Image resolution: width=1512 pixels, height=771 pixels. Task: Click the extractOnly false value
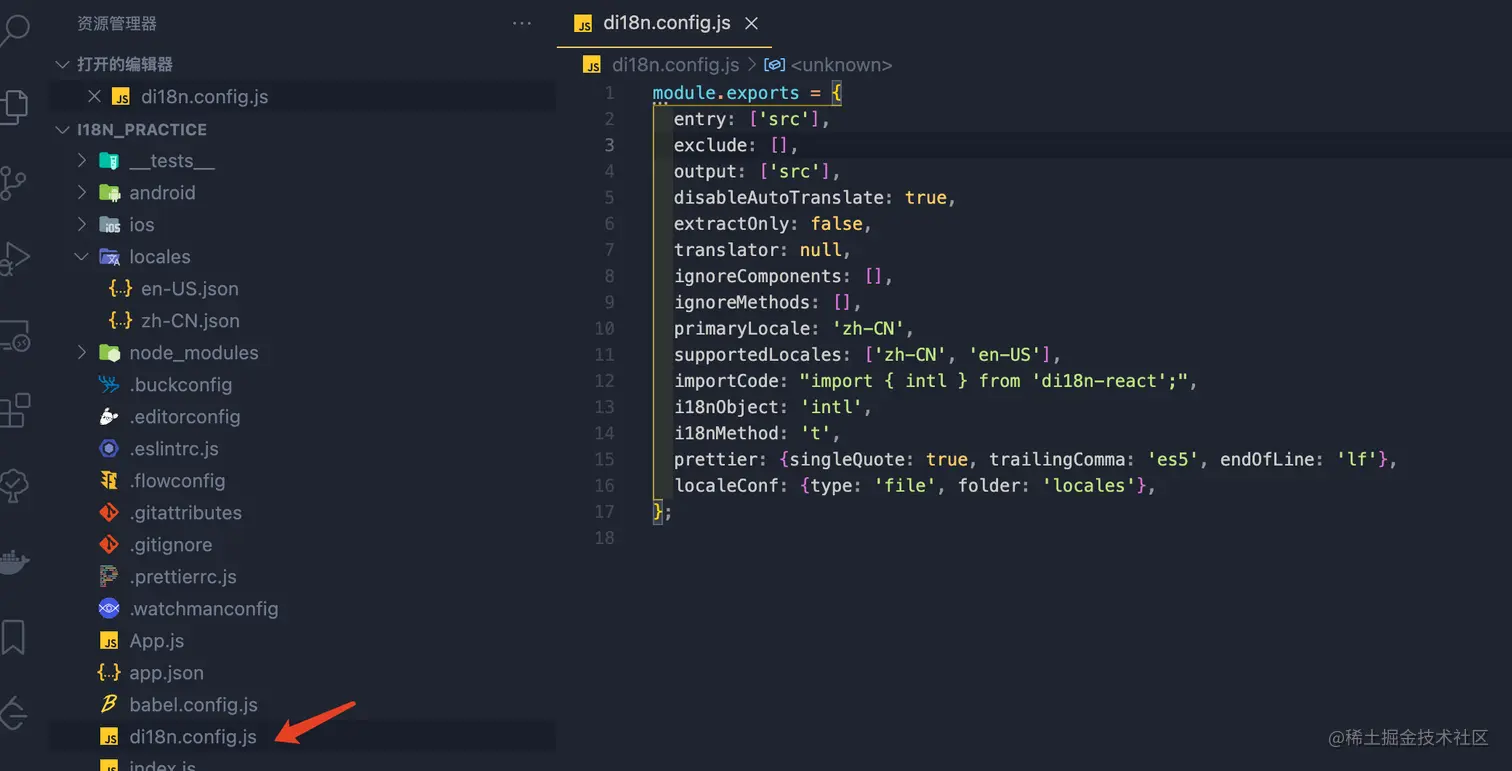[x=836, y=223]
